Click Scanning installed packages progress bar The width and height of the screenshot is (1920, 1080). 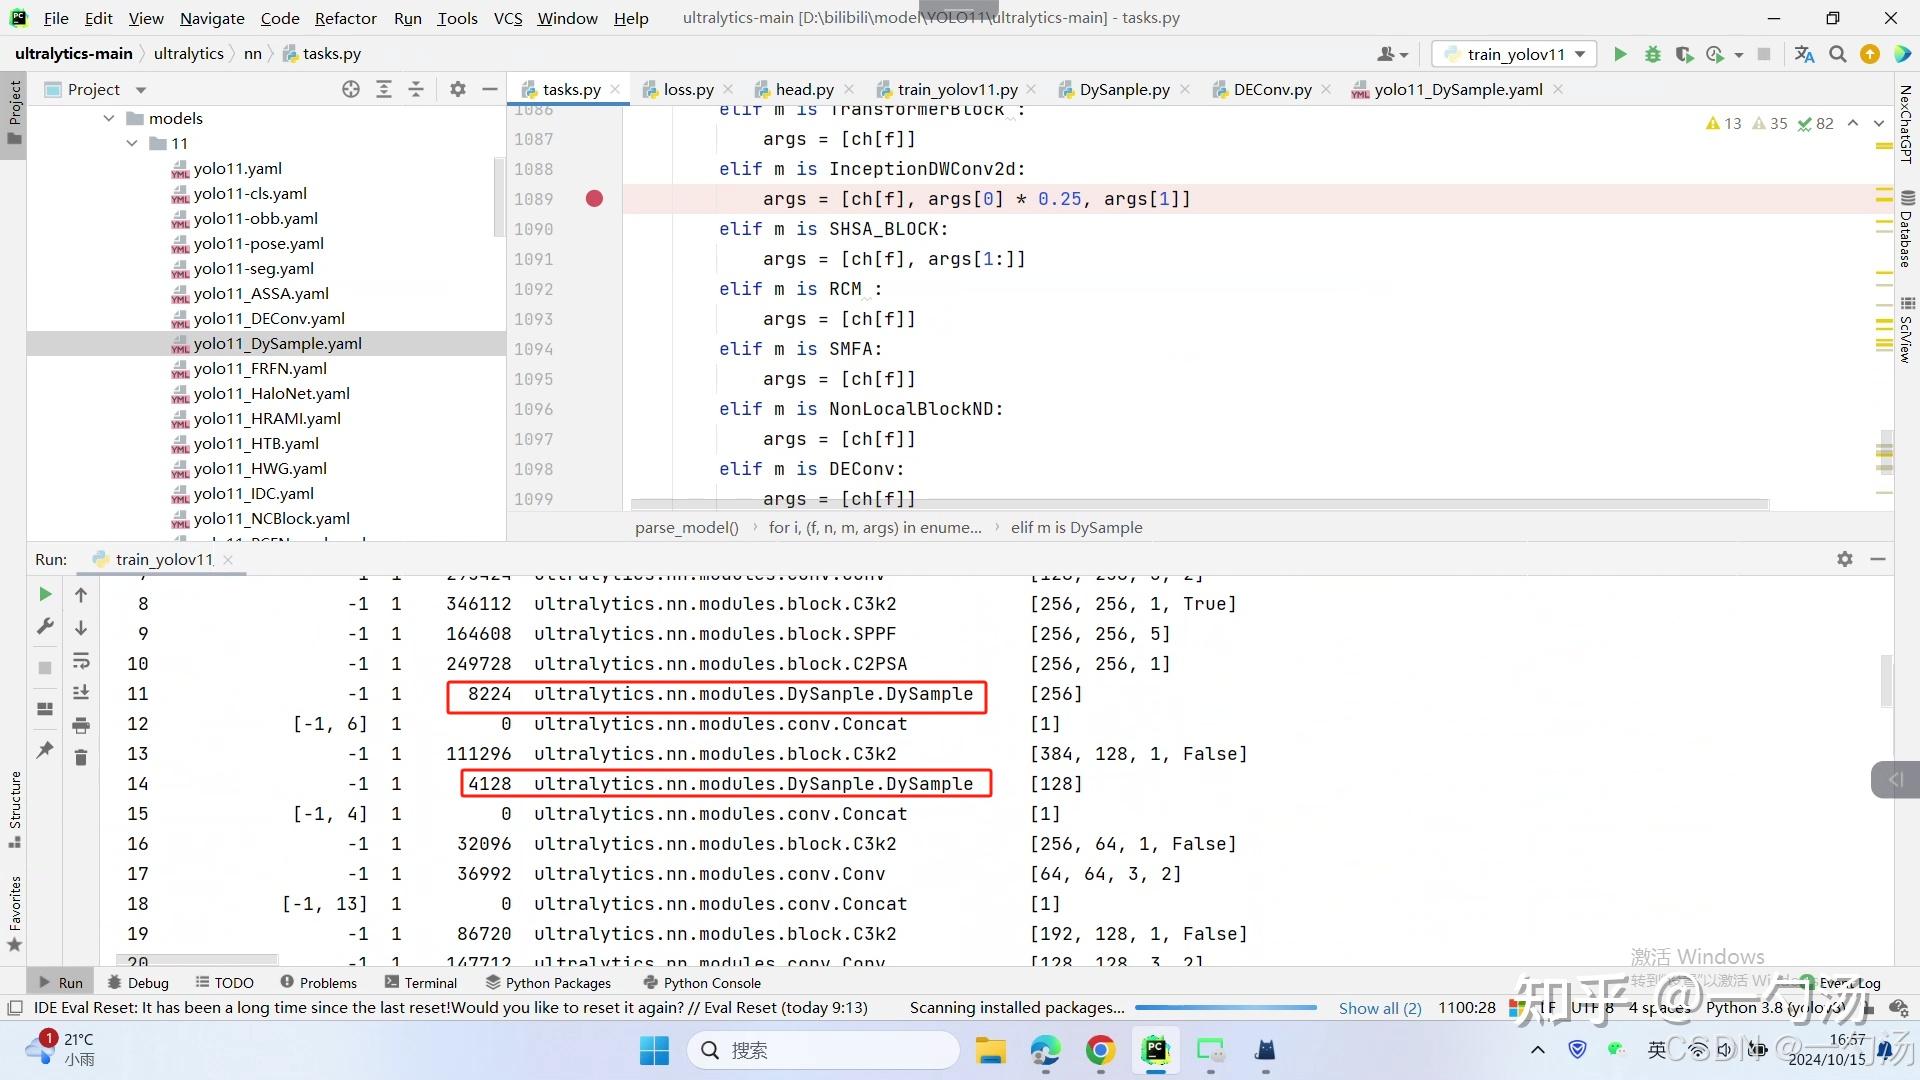pyautogui.click(x=1225, y=1008)
